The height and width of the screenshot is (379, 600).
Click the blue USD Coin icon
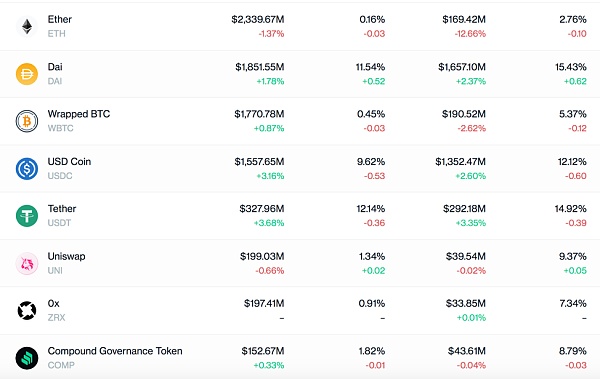[x=27, y=168]
